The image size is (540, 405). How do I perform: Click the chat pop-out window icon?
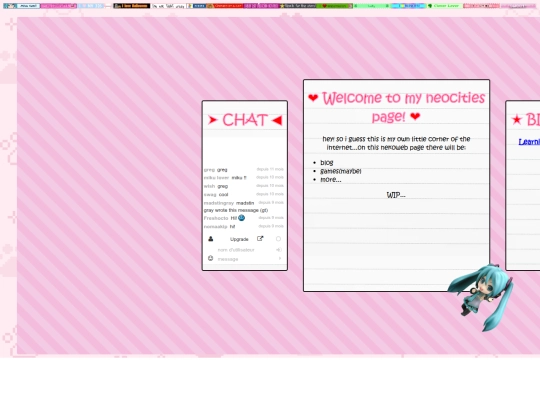260,239
